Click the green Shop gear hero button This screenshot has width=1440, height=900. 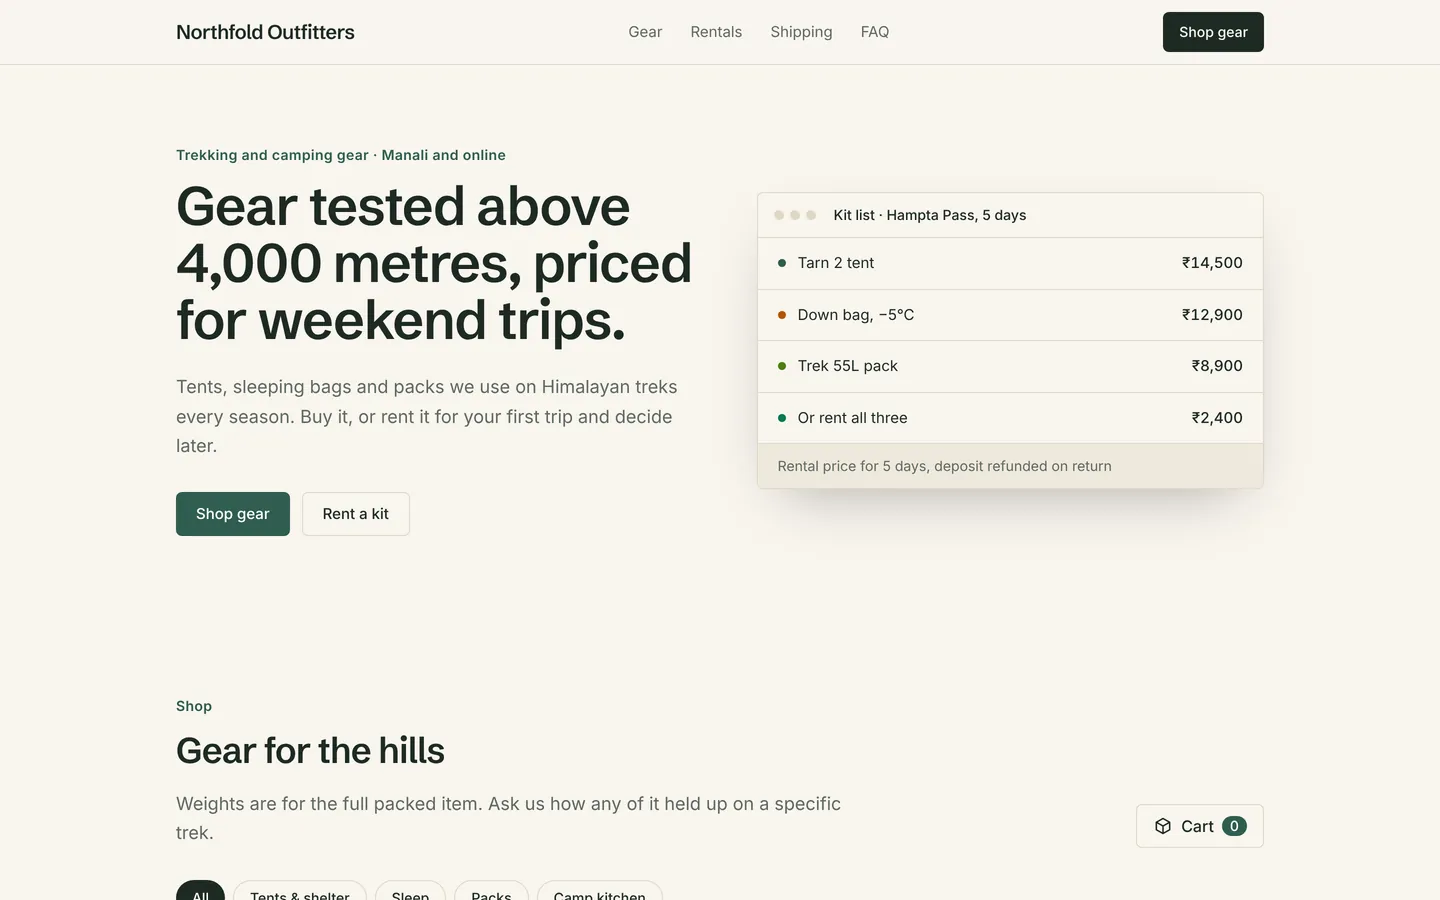point(233,514)
